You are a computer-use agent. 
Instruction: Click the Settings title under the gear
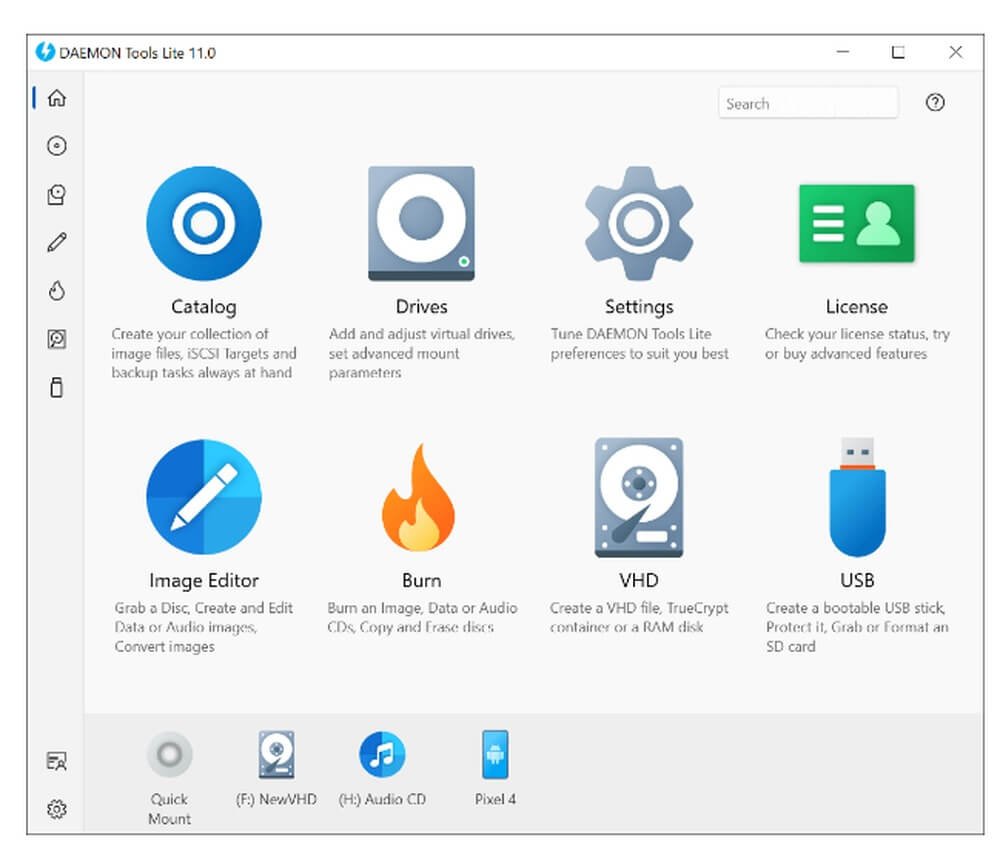(x=639, y=307)
